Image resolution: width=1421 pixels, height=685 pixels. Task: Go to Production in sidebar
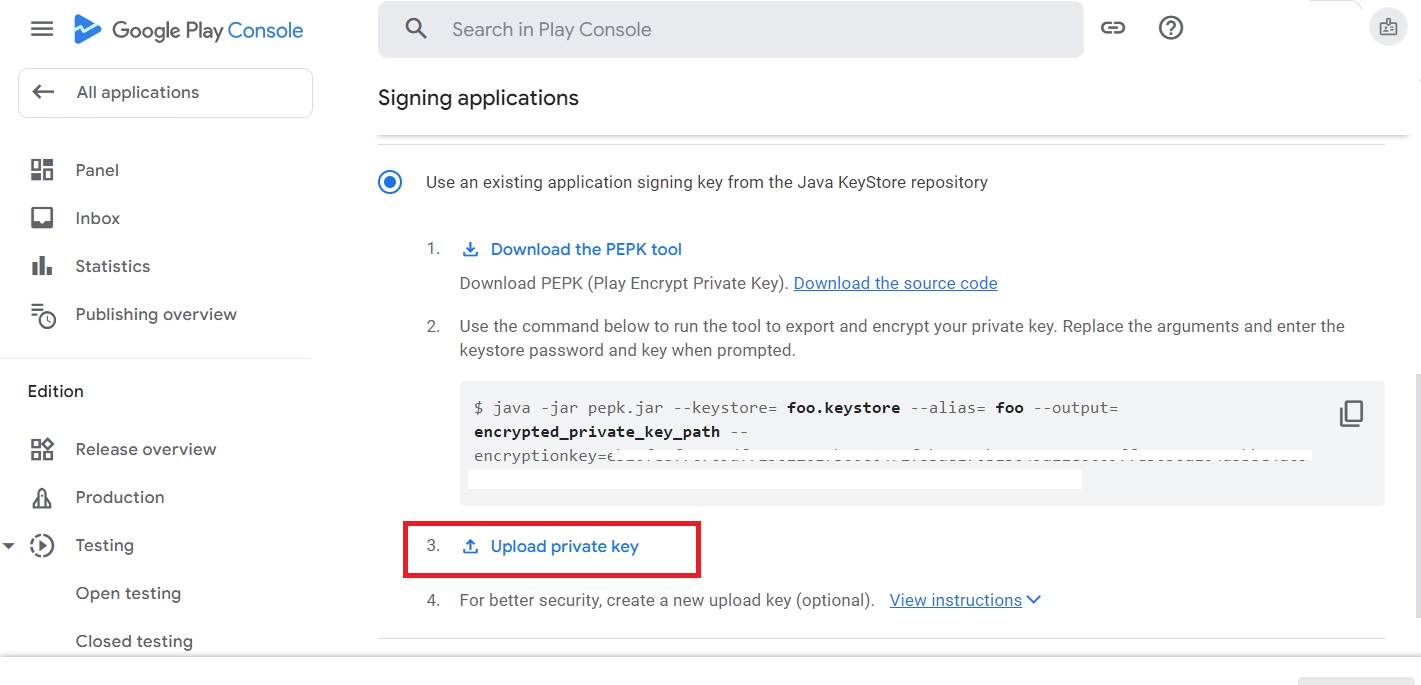(x=119, y=497)
